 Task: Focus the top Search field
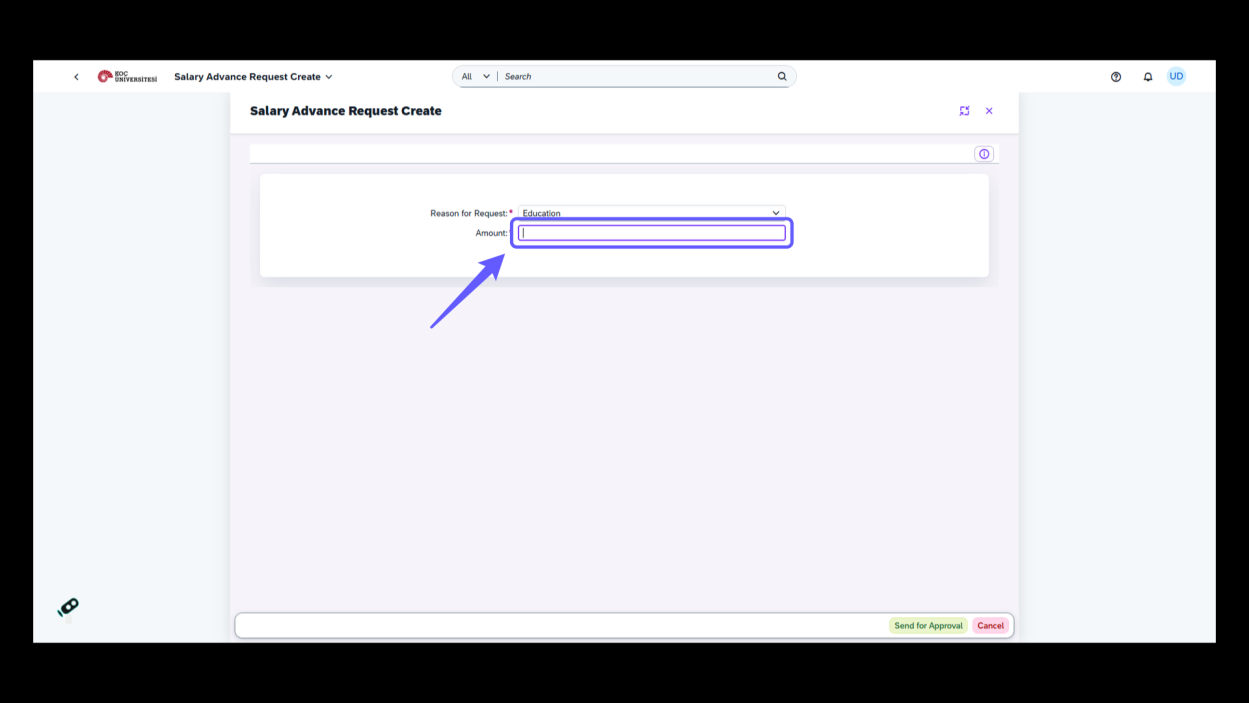[x=637, y=76]
